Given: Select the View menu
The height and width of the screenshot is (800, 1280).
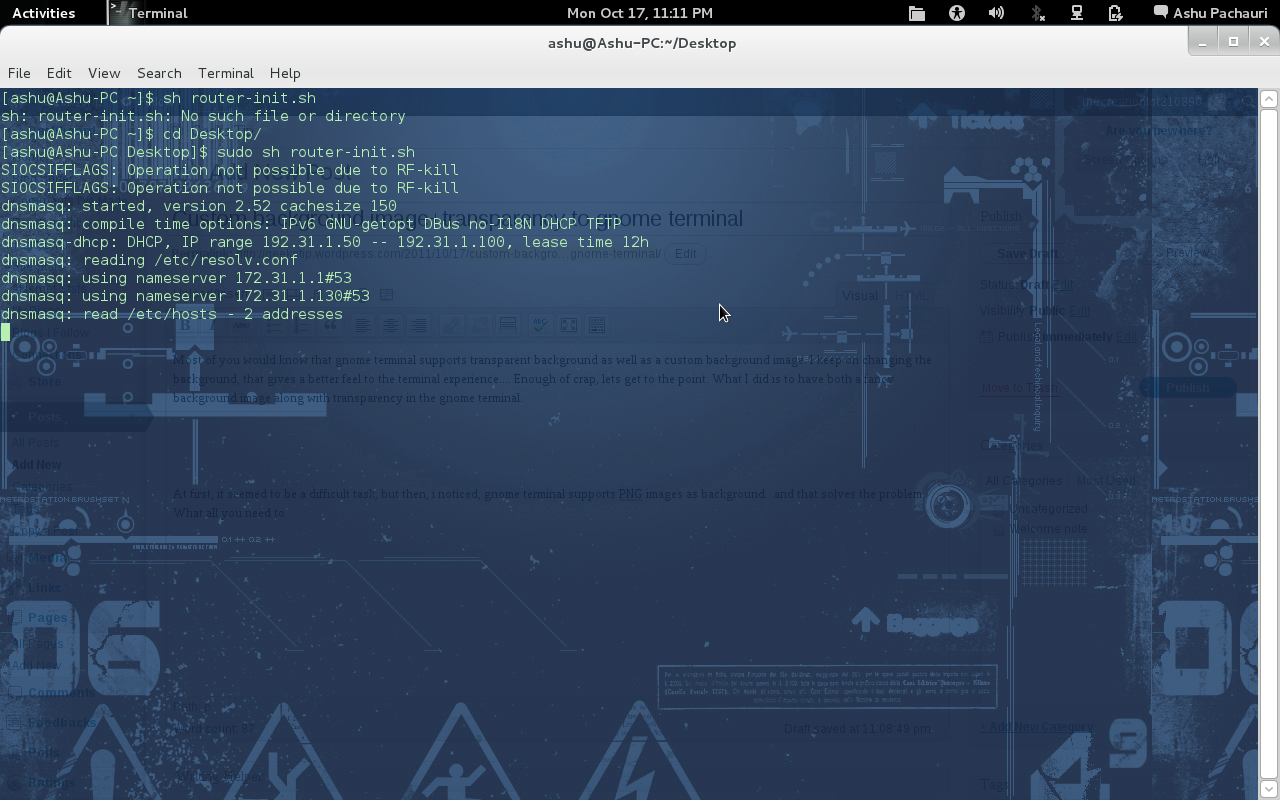Looking at the screenshot, I should [x=104, y=73].
